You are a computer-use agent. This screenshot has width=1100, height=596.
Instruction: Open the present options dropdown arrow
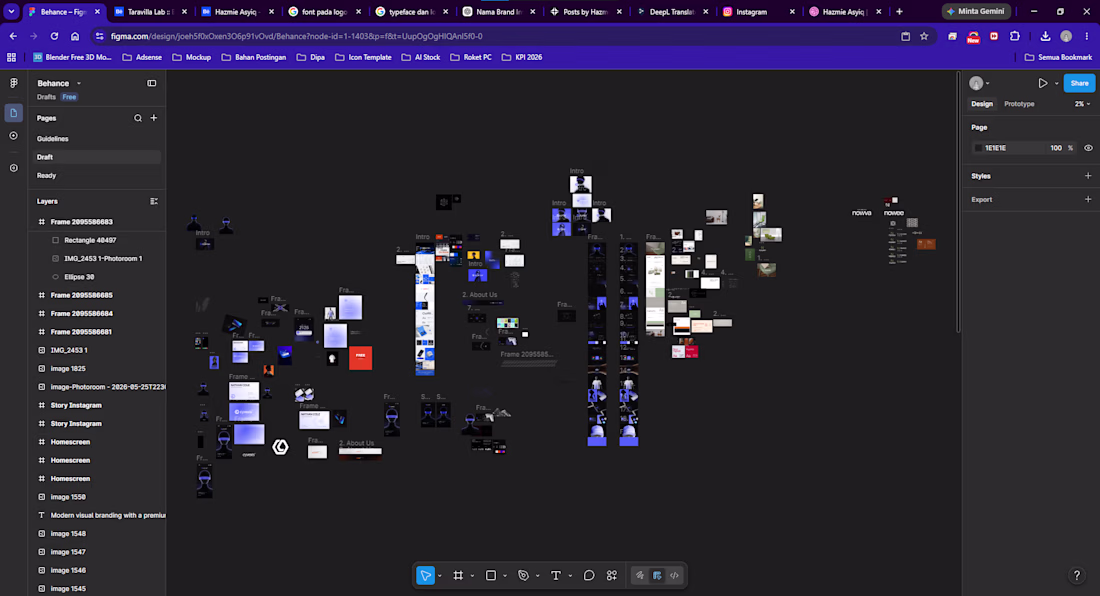1057,83
